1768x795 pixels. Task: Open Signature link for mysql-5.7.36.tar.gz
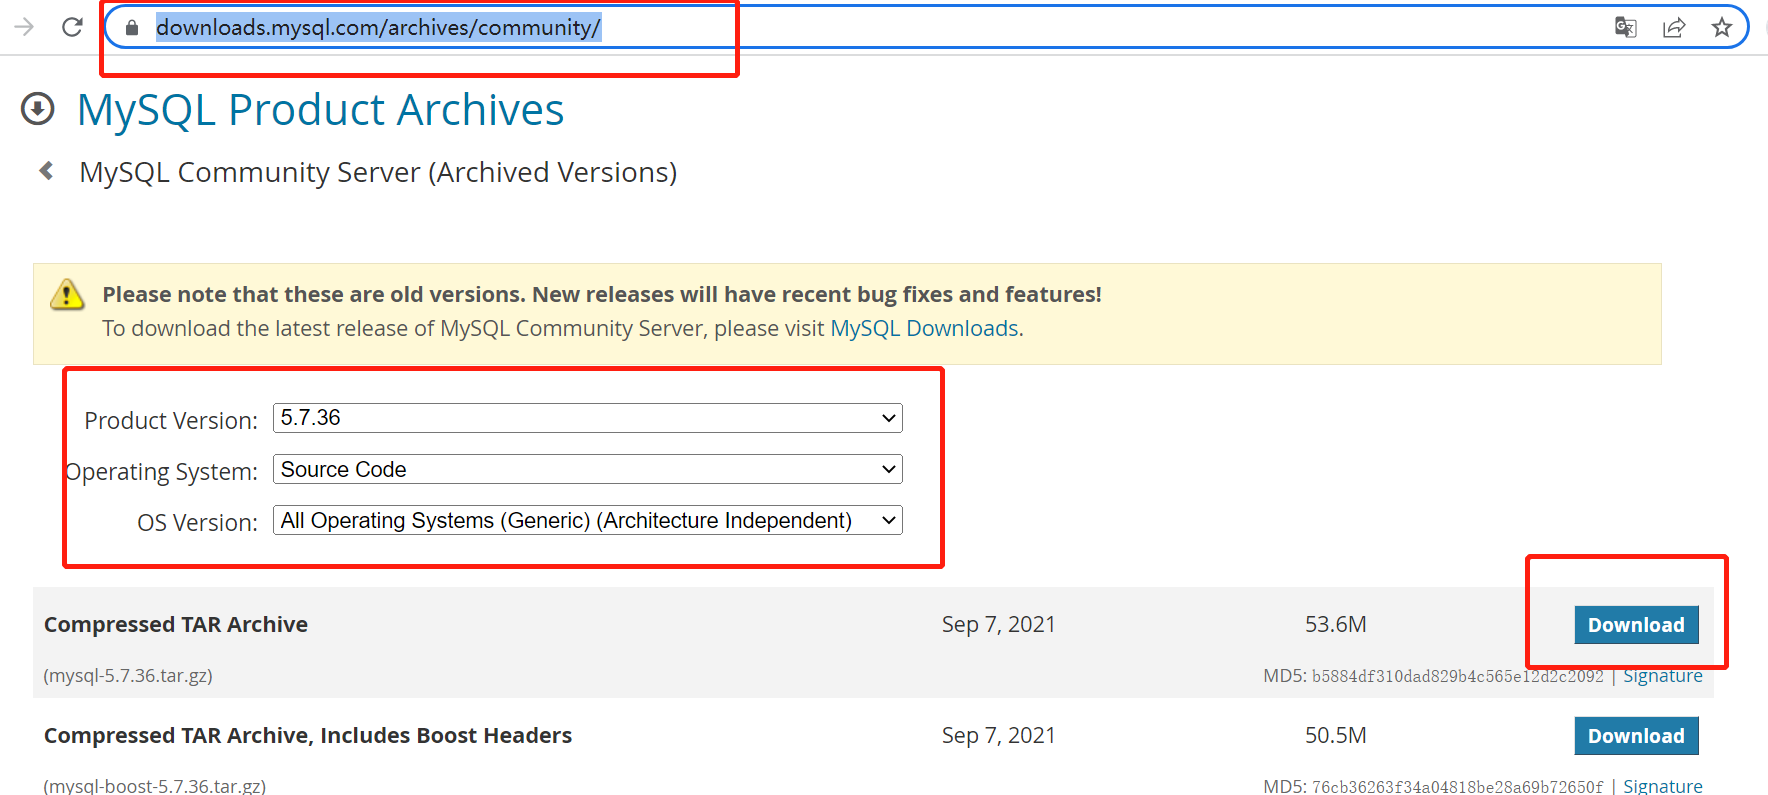tap(1662, 676)
